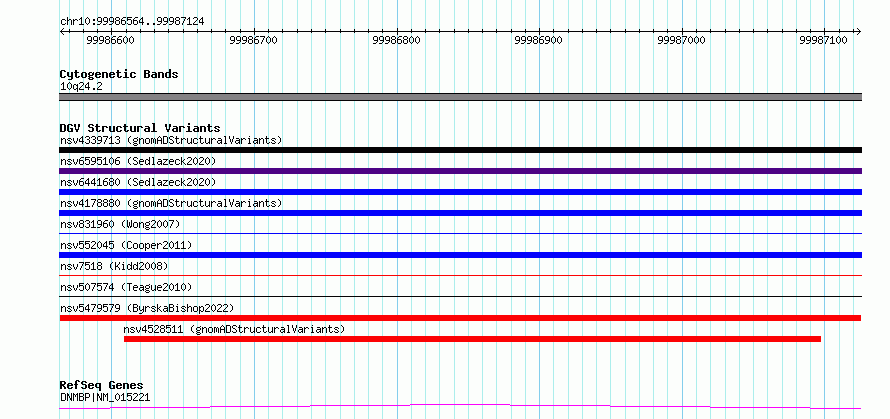Open the DNMBP|NM_015221 gene label

point(105,397)
